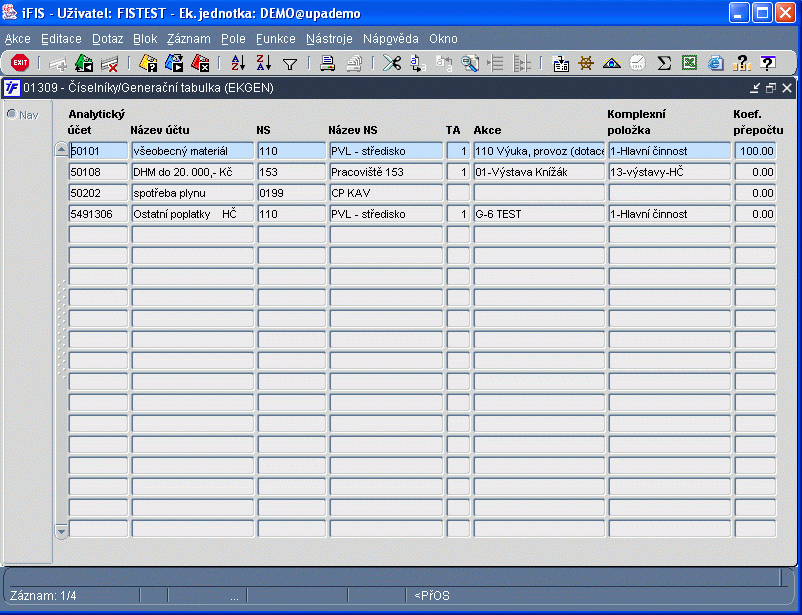802x615 pixels.
Task: Click the document magnifier search icon
Action: [470, 63]
